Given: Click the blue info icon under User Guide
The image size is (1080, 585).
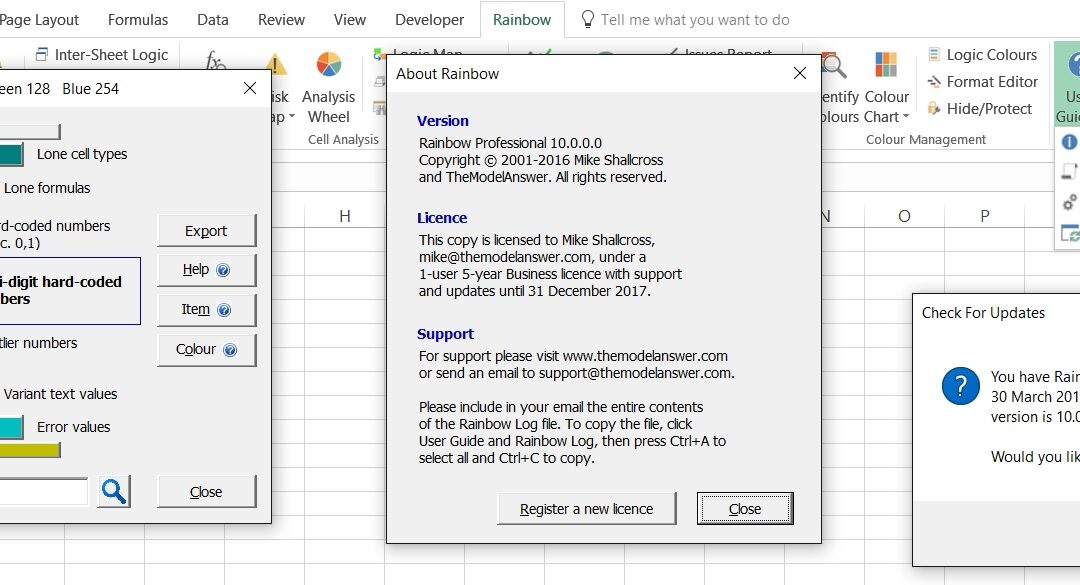Looking at the screenshot, I should click(x=1069, y=142).
